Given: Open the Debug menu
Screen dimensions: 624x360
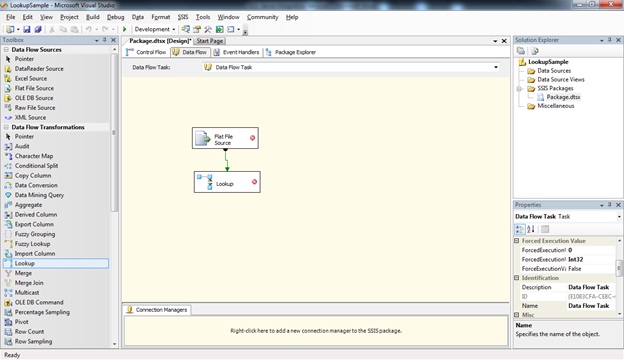Looking at the screenshot, I should tap(115, 17).
